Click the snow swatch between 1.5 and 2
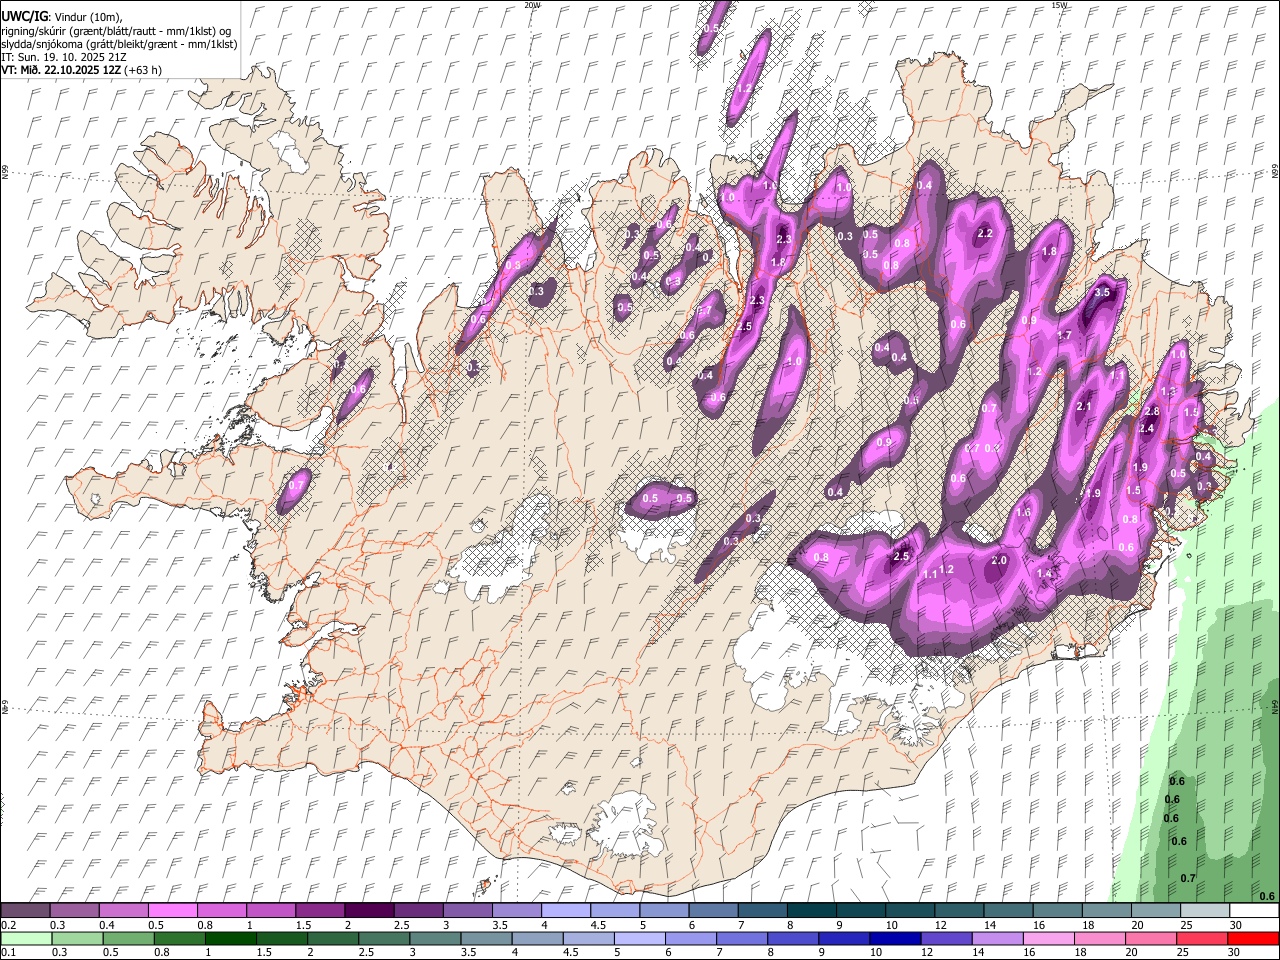 point(319,910)
